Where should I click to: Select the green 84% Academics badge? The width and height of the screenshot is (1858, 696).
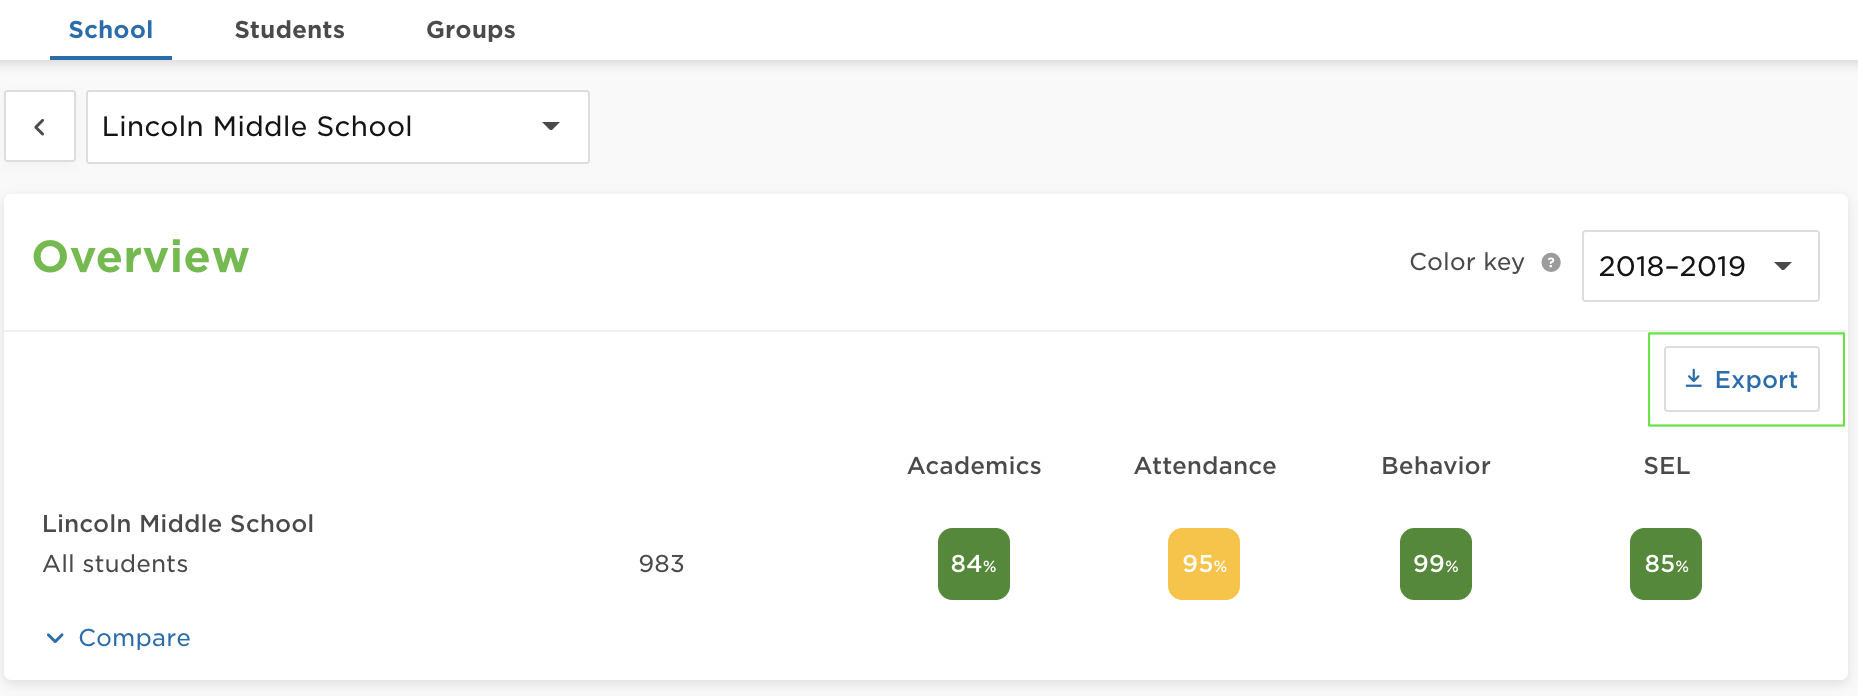[973, 564]
